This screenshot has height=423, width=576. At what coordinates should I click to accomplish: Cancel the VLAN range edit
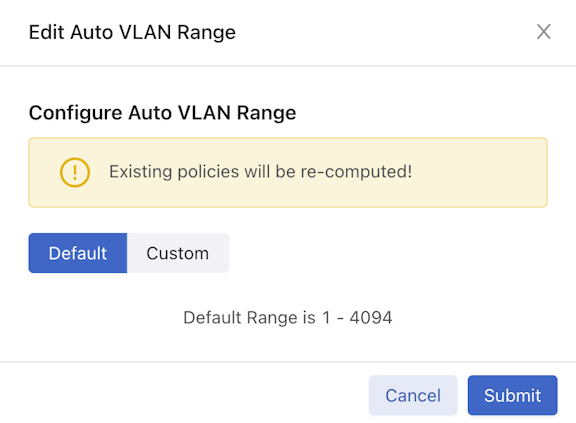pos(413,395)
